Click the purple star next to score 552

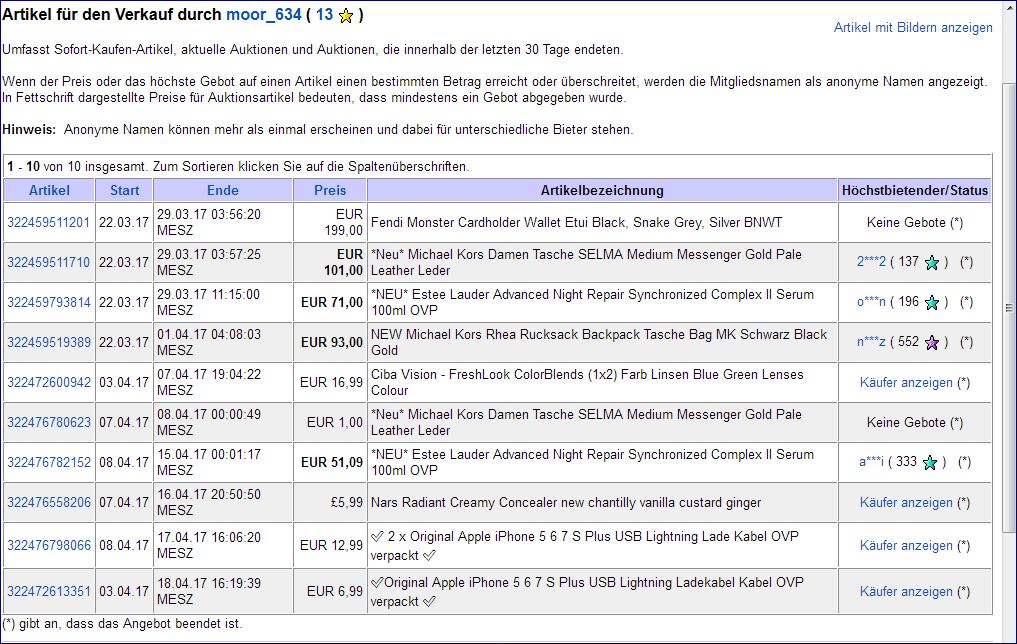932,342
